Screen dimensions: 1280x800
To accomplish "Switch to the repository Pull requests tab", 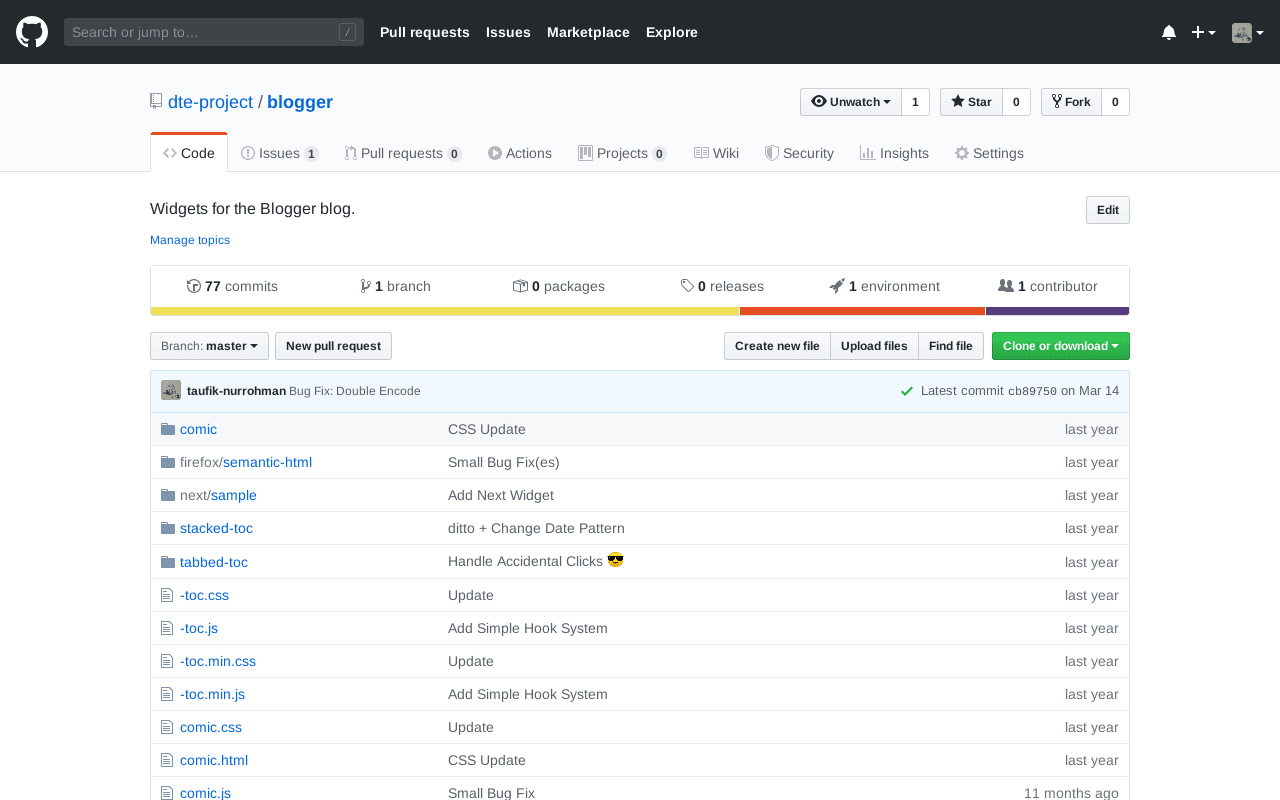I will coord(403,153).
